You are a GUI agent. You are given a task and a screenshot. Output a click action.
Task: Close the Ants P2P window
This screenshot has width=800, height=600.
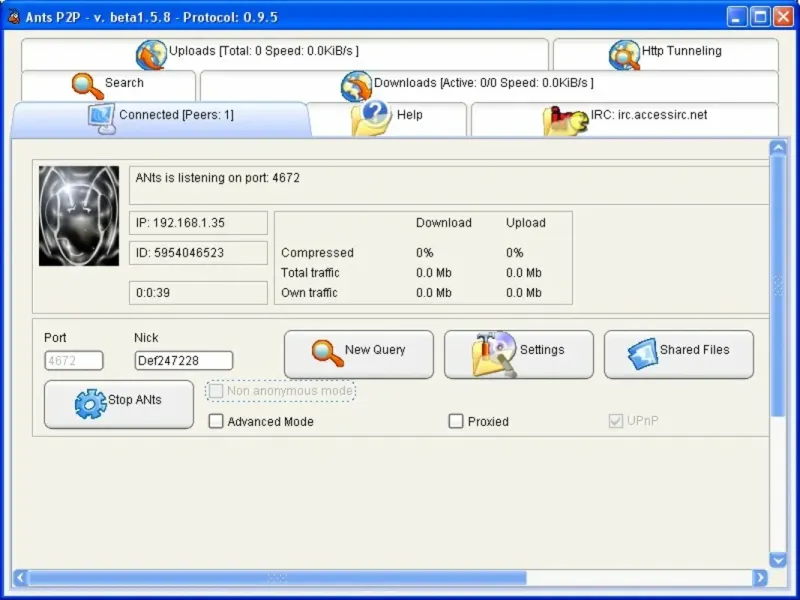click(783, 17)
